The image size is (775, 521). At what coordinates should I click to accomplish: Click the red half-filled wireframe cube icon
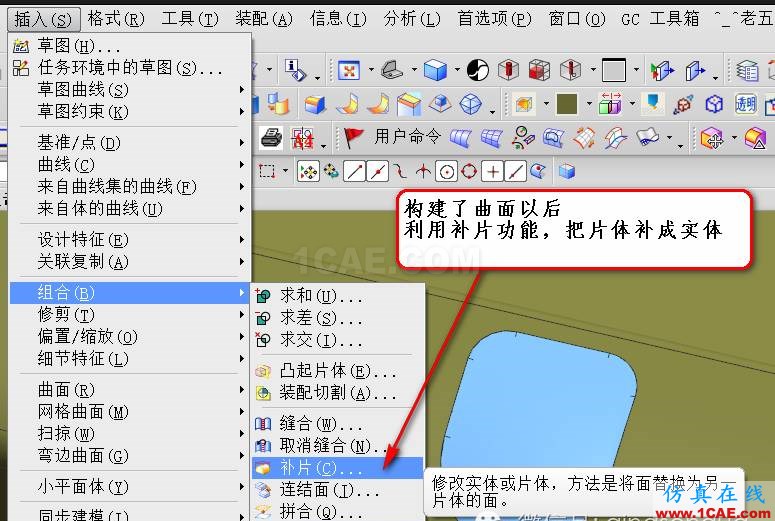pos(539,70)
